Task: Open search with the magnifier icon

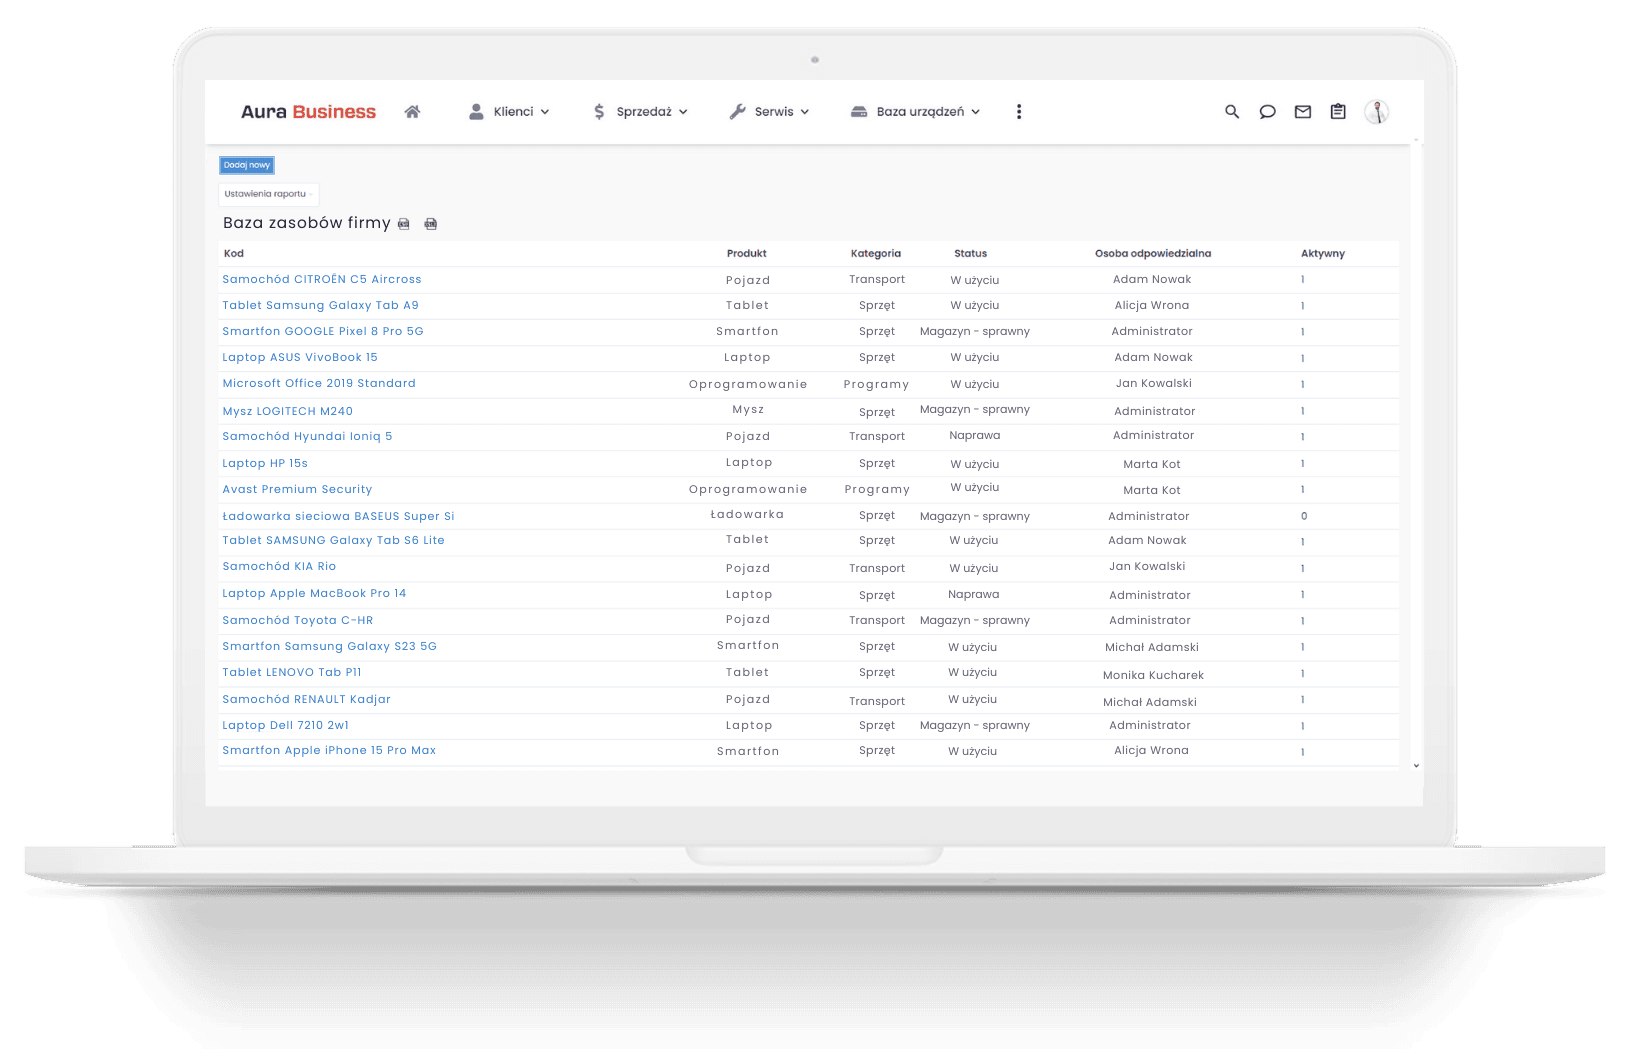Action: (1232, 112)
